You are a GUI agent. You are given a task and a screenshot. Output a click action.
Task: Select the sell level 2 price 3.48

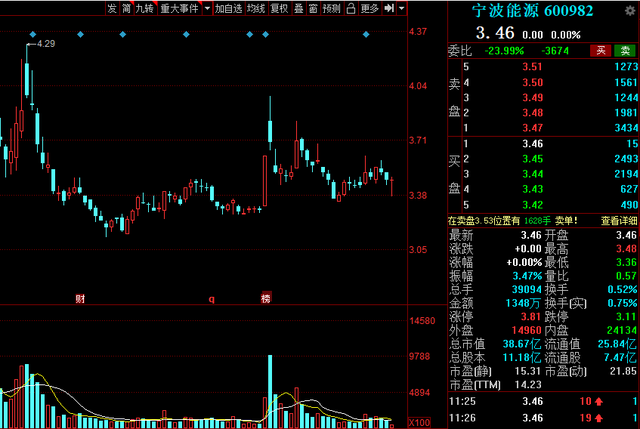(533, 113)
